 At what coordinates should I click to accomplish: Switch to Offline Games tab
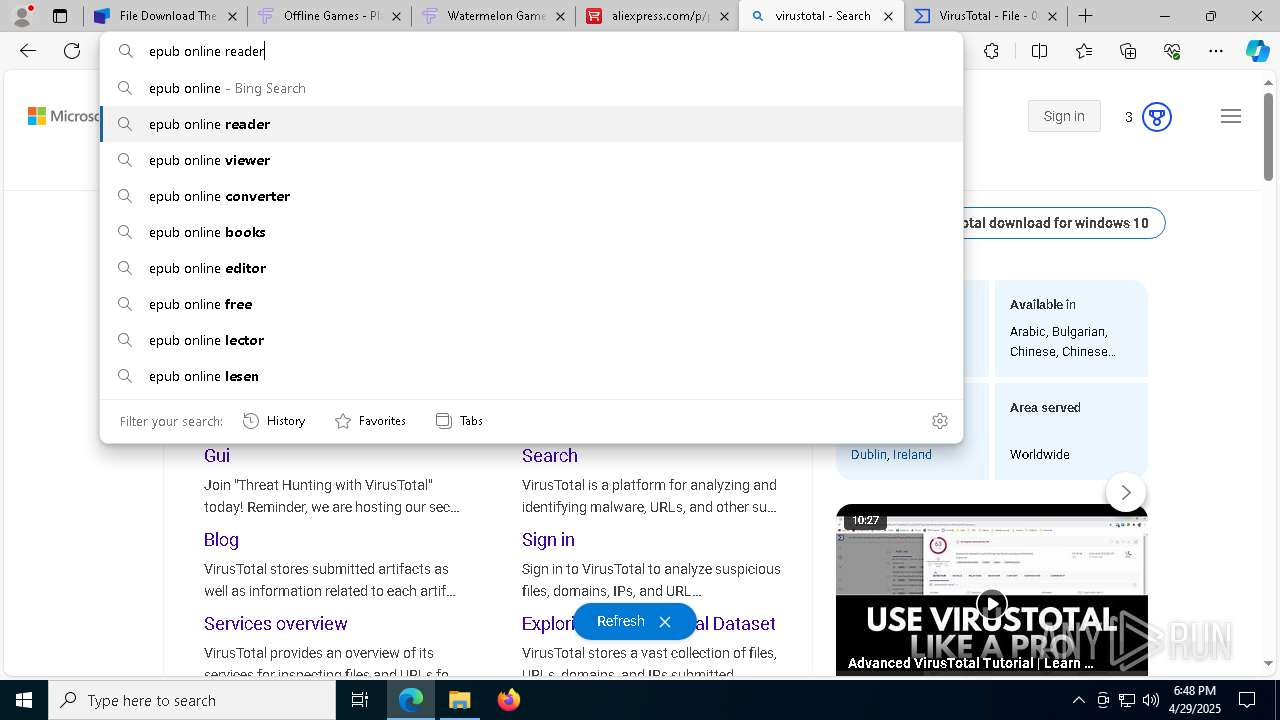[328, 16]
